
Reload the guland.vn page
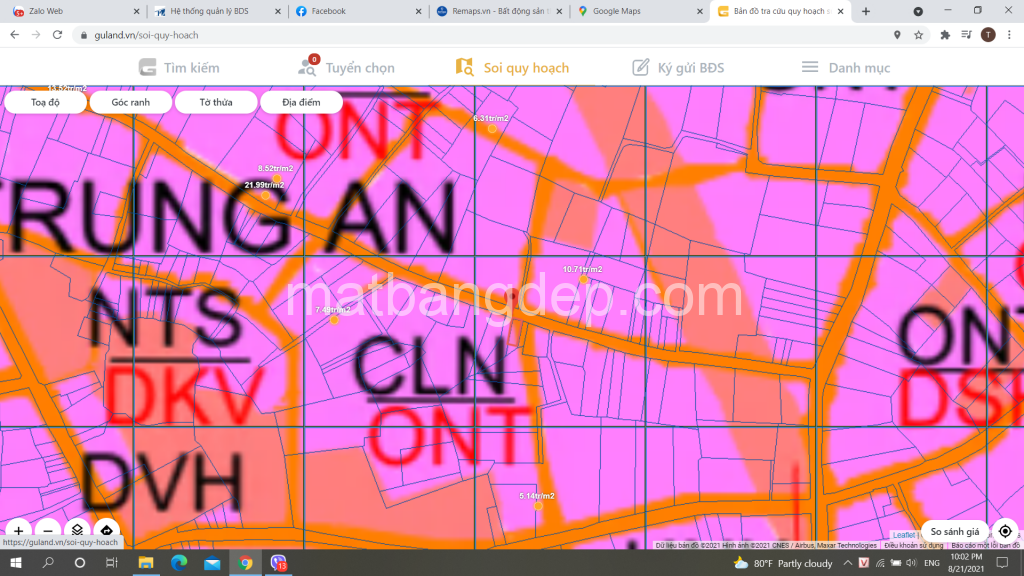tap(57, 35)
